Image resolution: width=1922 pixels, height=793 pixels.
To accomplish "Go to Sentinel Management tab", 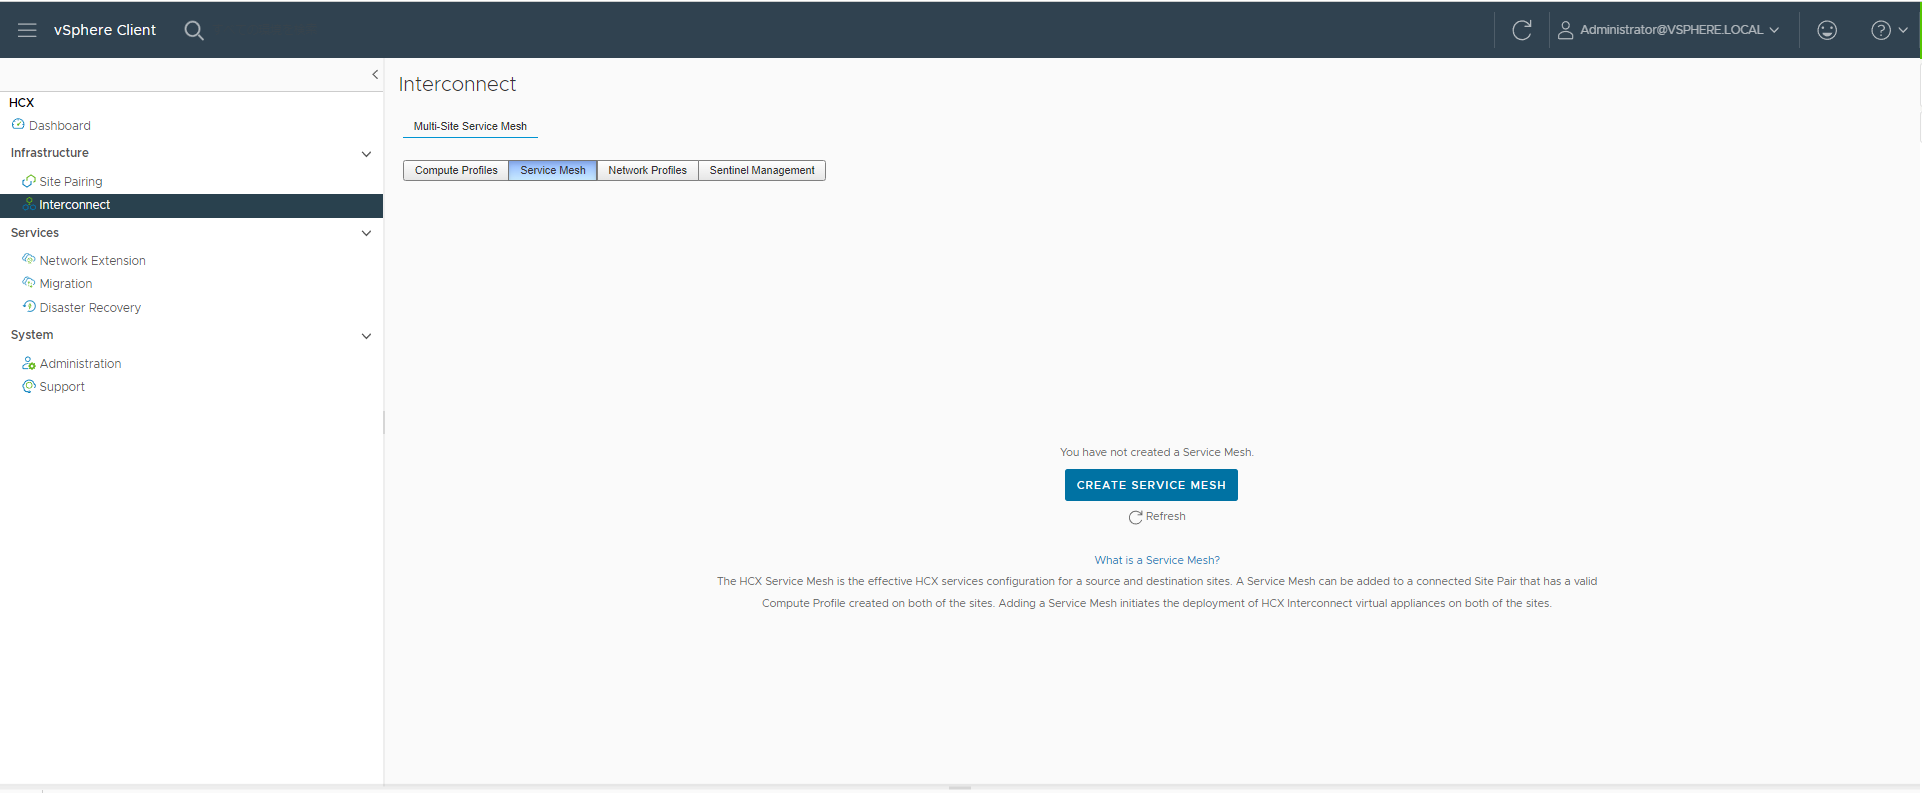I will 762,170.
